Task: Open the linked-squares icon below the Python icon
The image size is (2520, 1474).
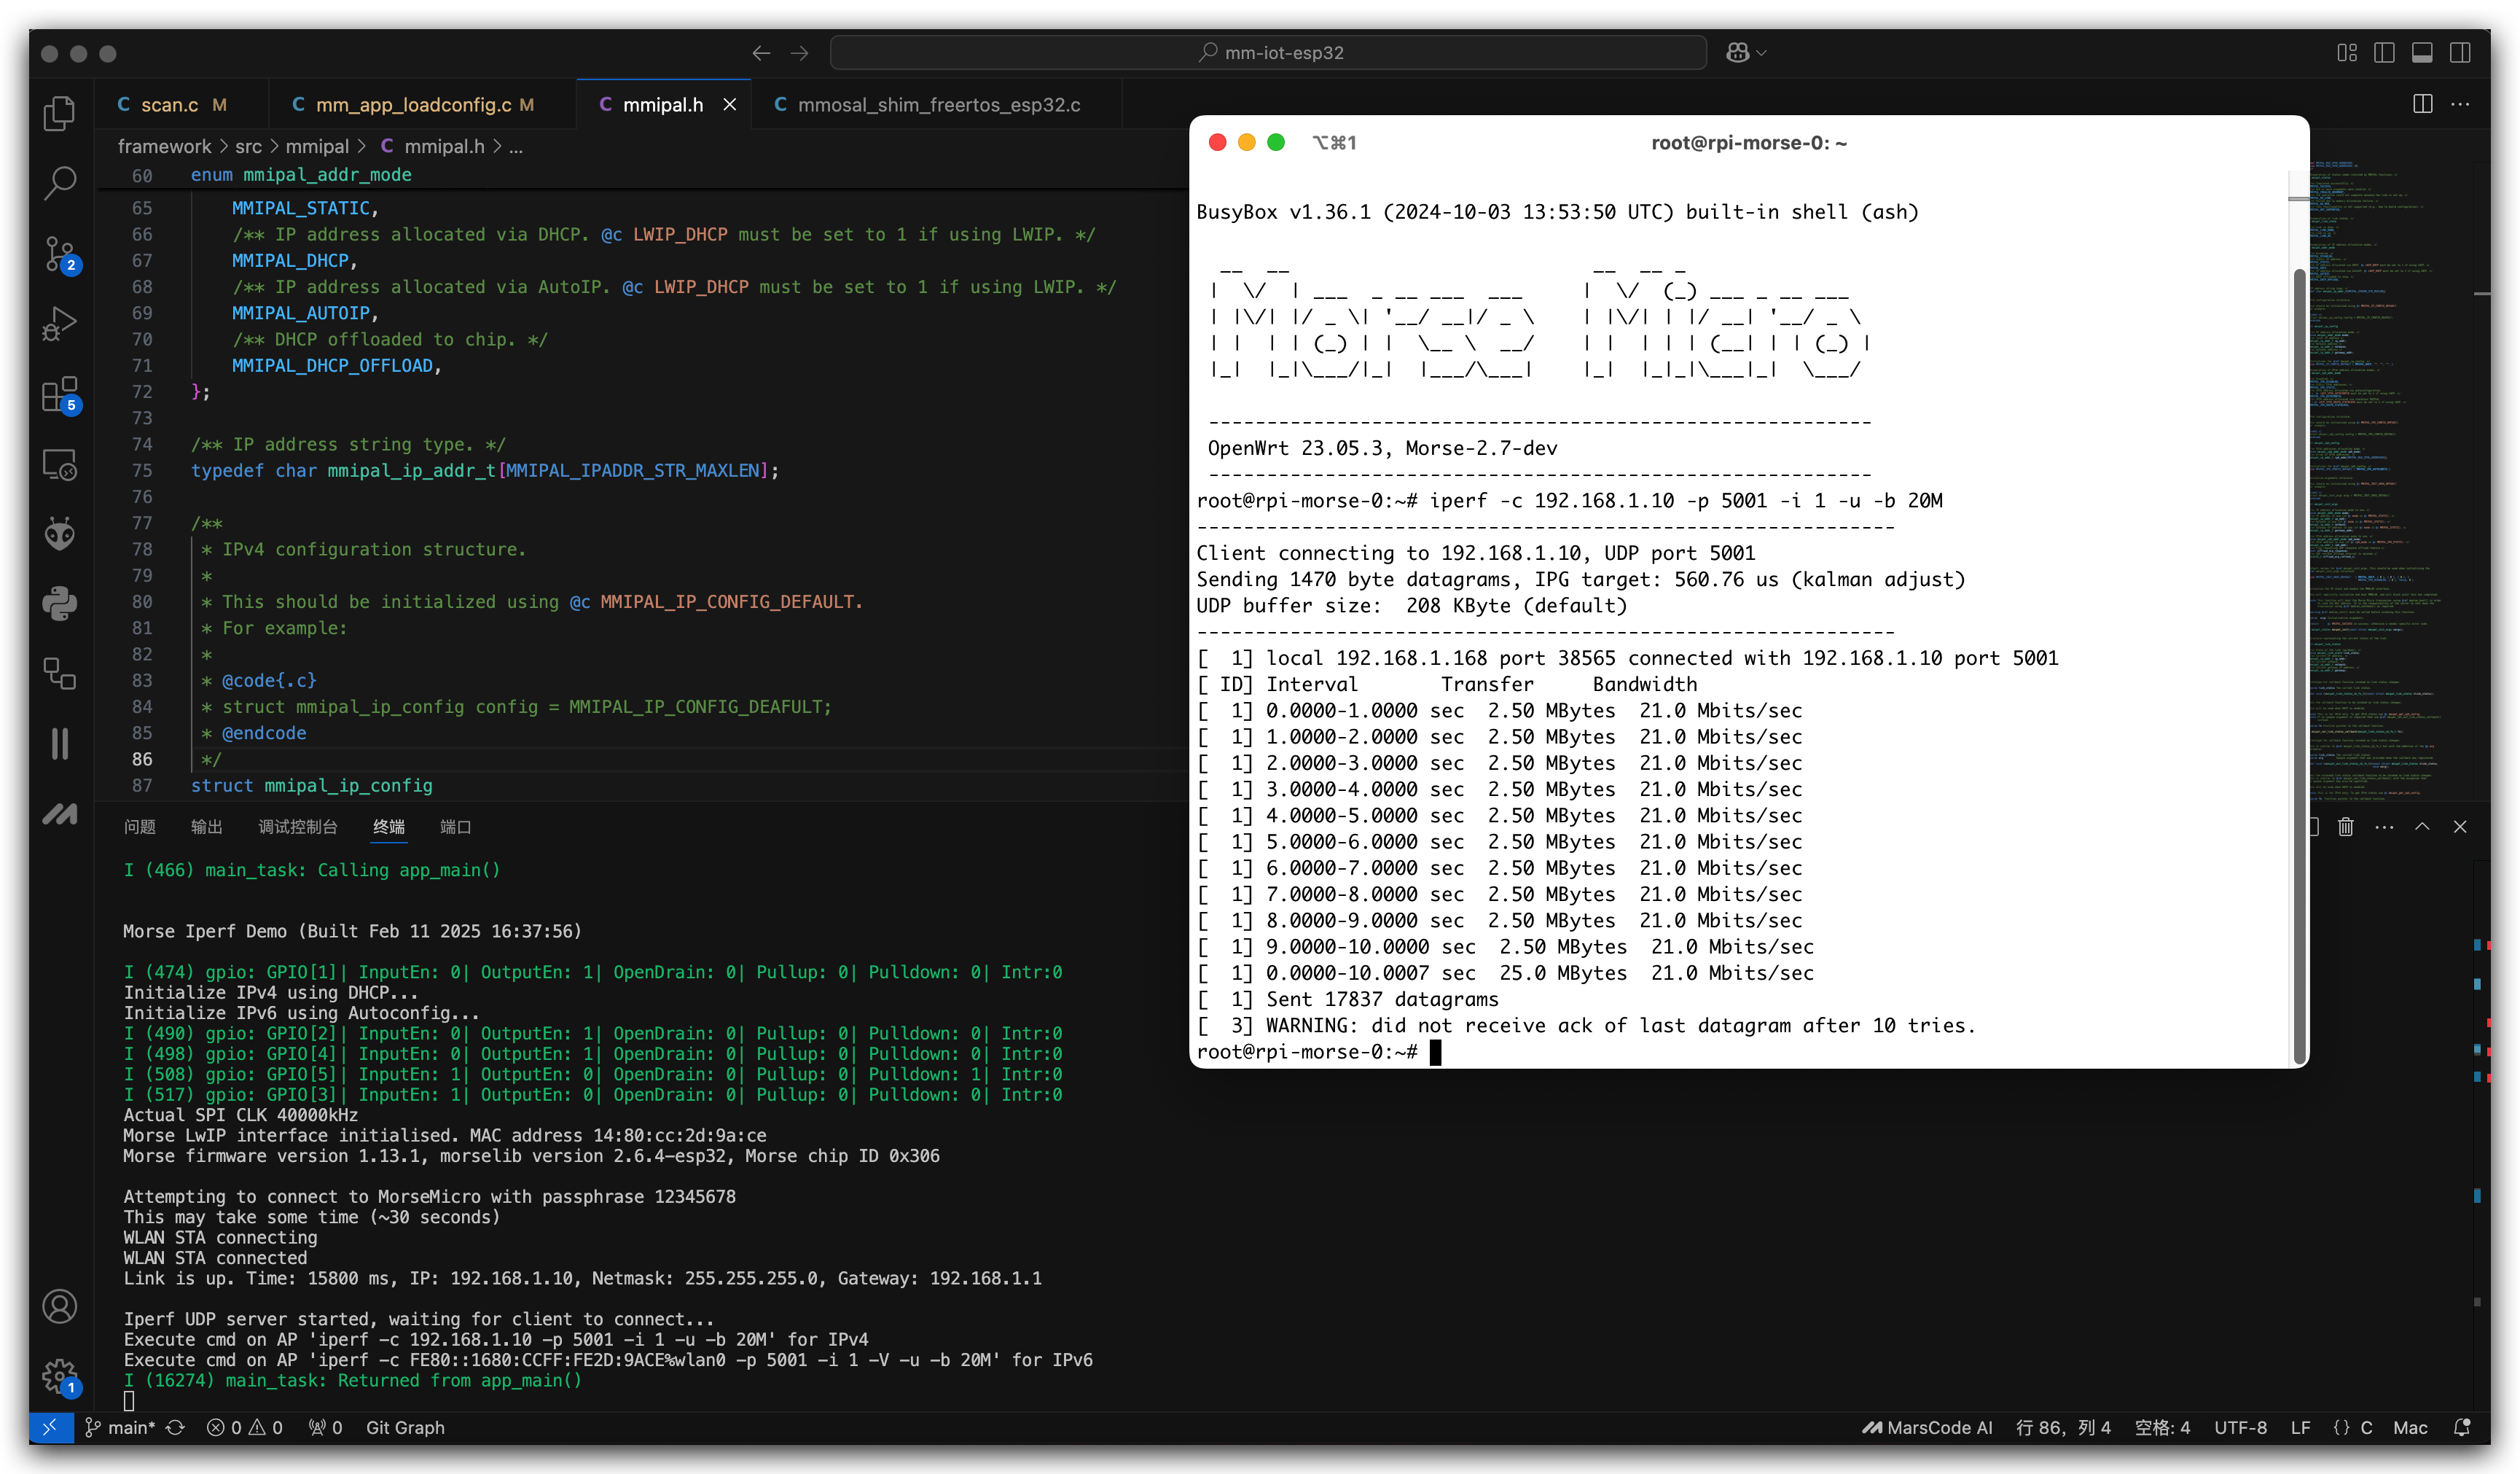Action: coord(60,674)
